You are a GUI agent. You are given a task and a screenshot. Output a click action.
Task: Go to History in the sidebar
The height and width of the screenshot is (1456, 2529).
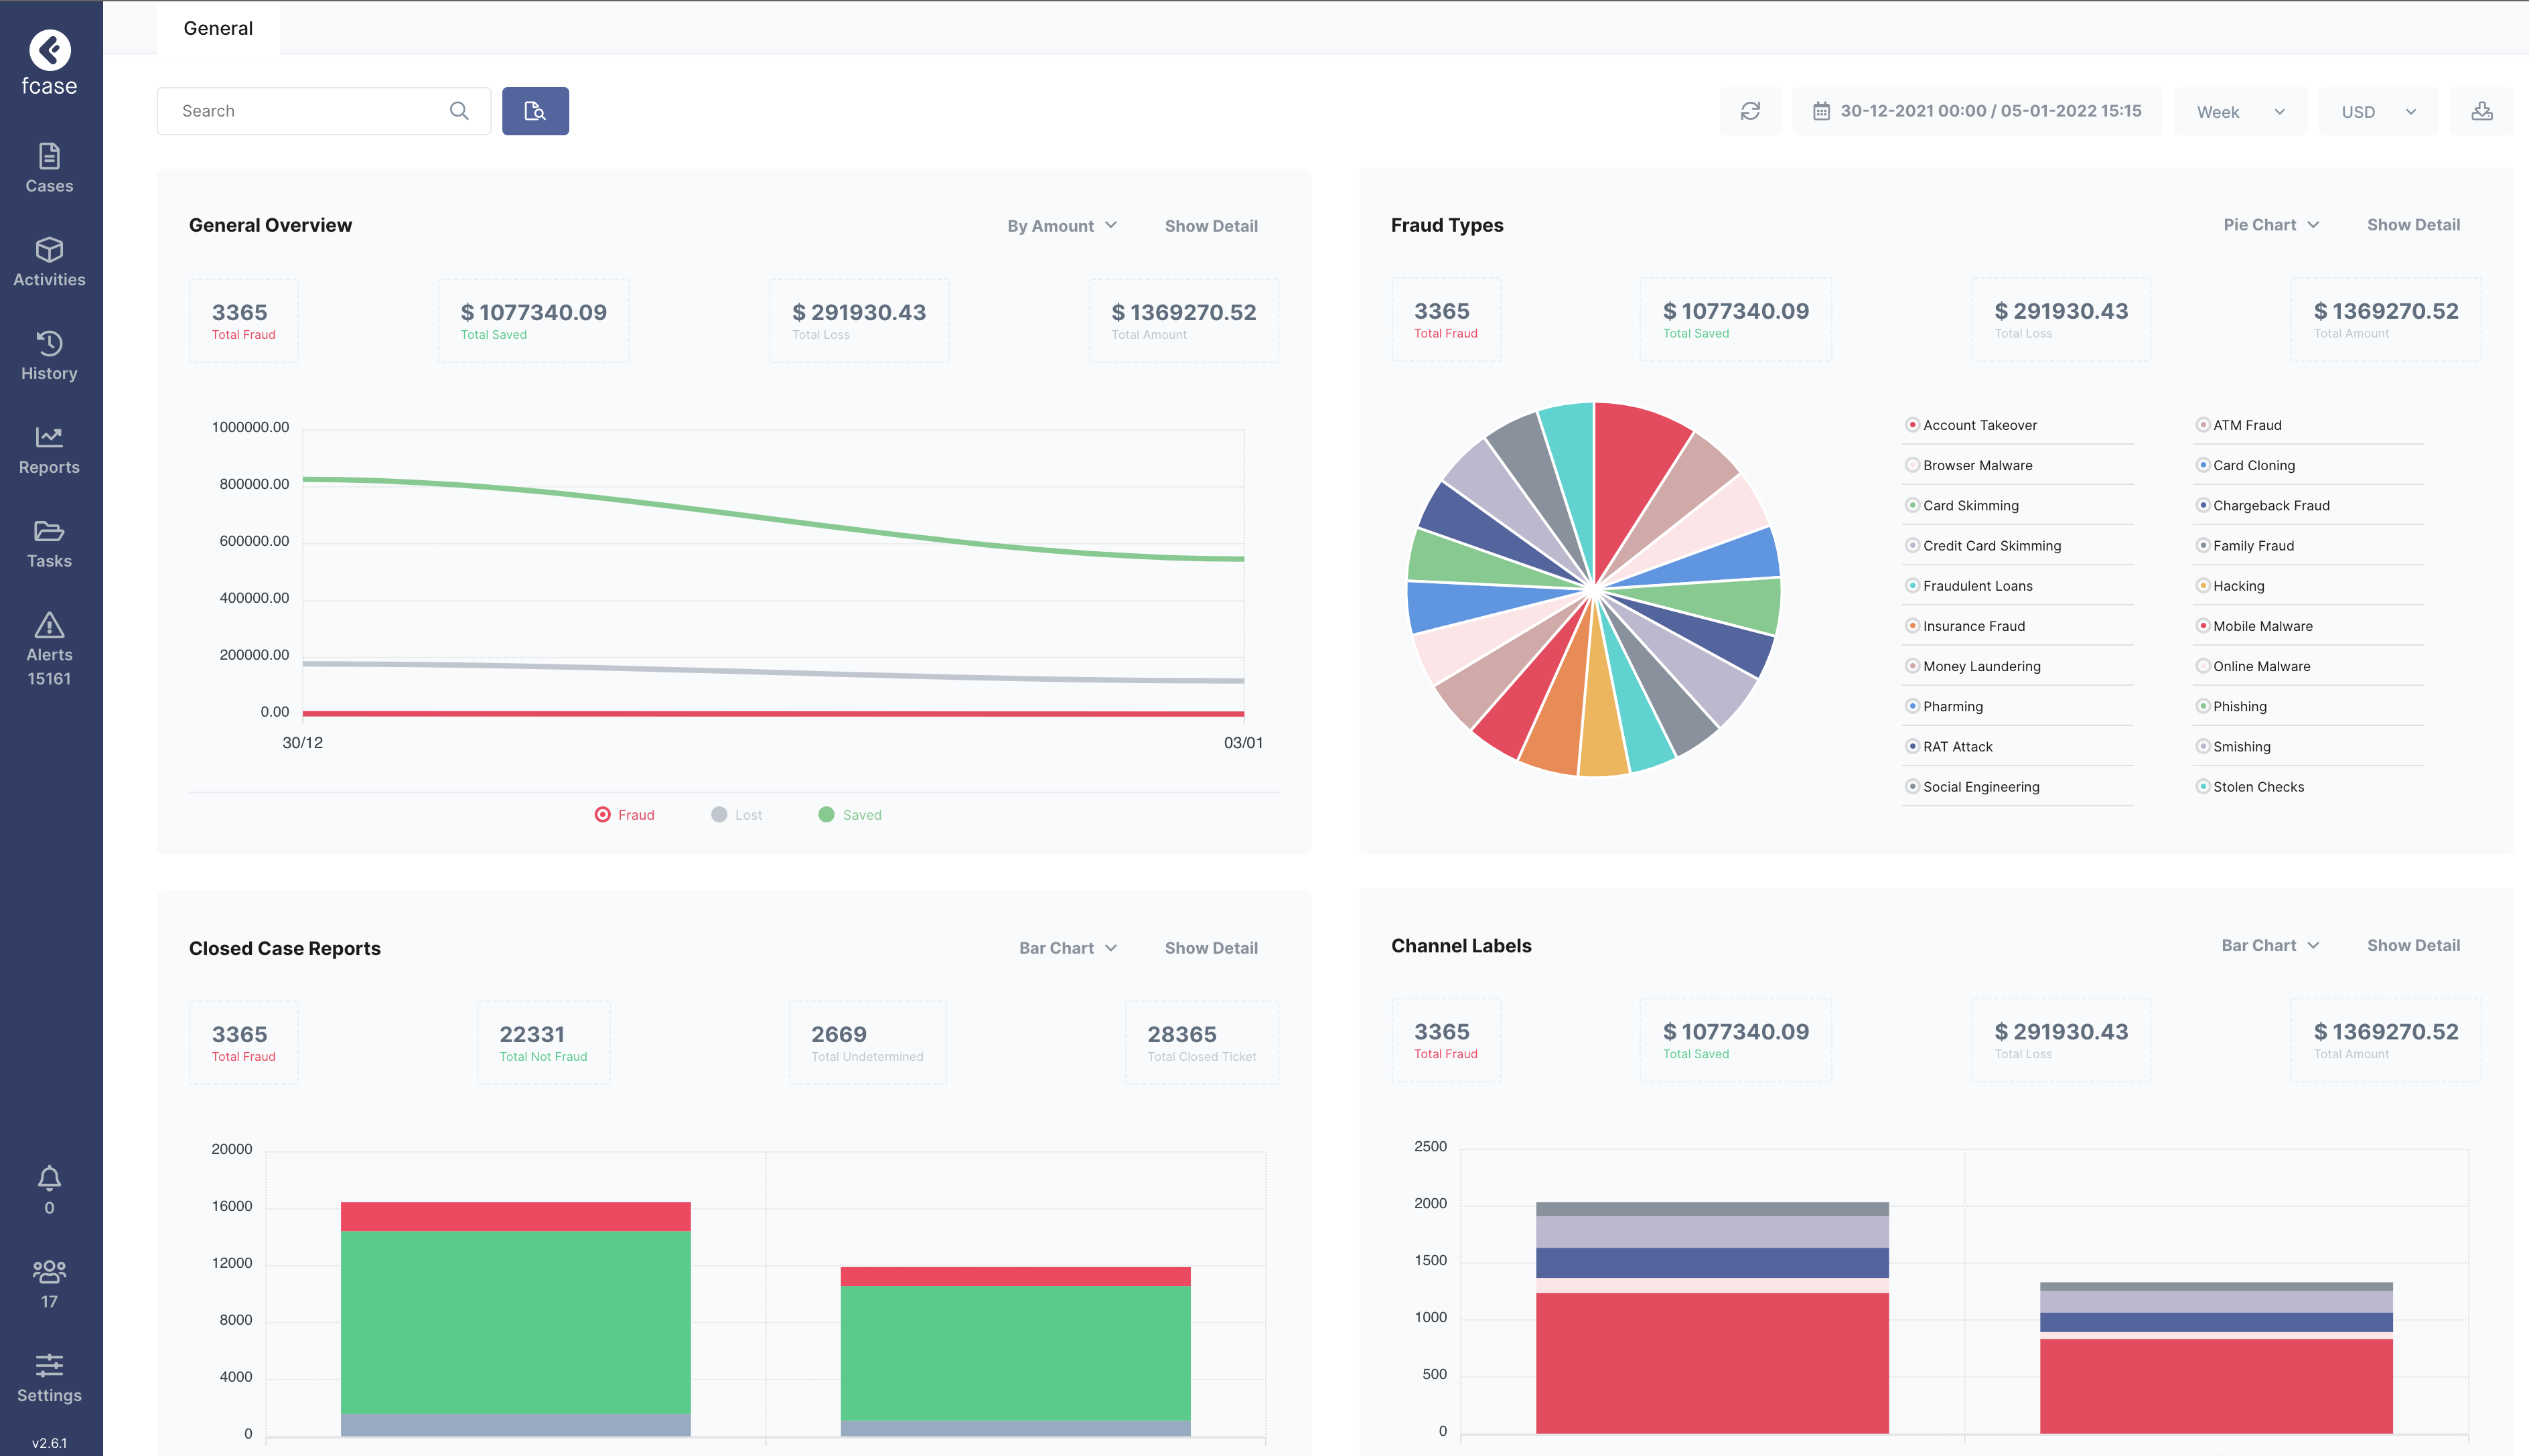(x=49, y=356)
